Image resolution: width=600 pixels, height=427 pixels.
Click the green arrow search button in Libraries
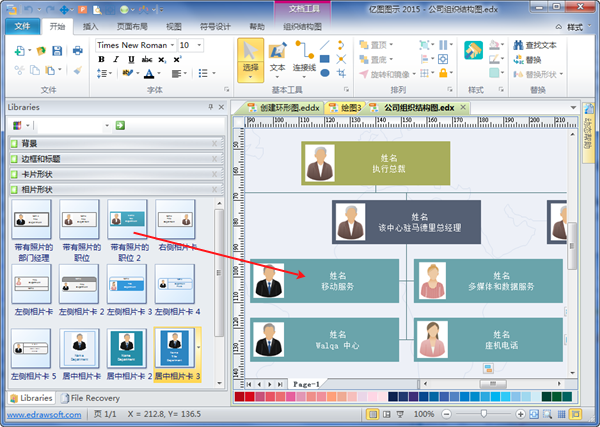pyautogui.click(x=120, y=125)
